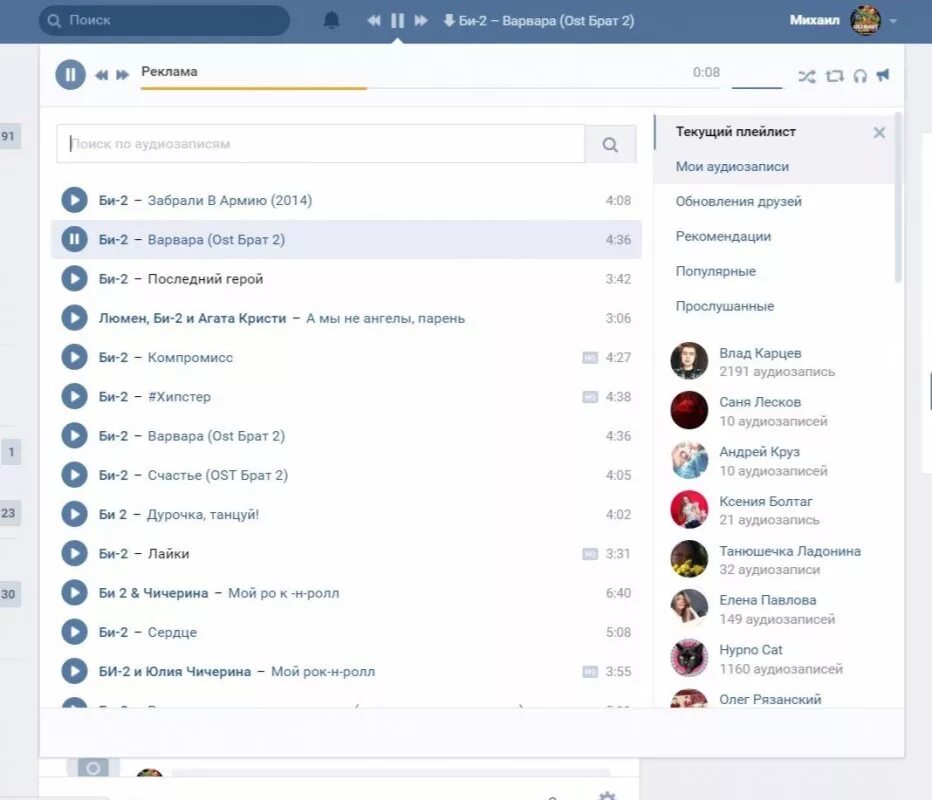Click HQ badge on #Хипстер track

tap(590, 397)
